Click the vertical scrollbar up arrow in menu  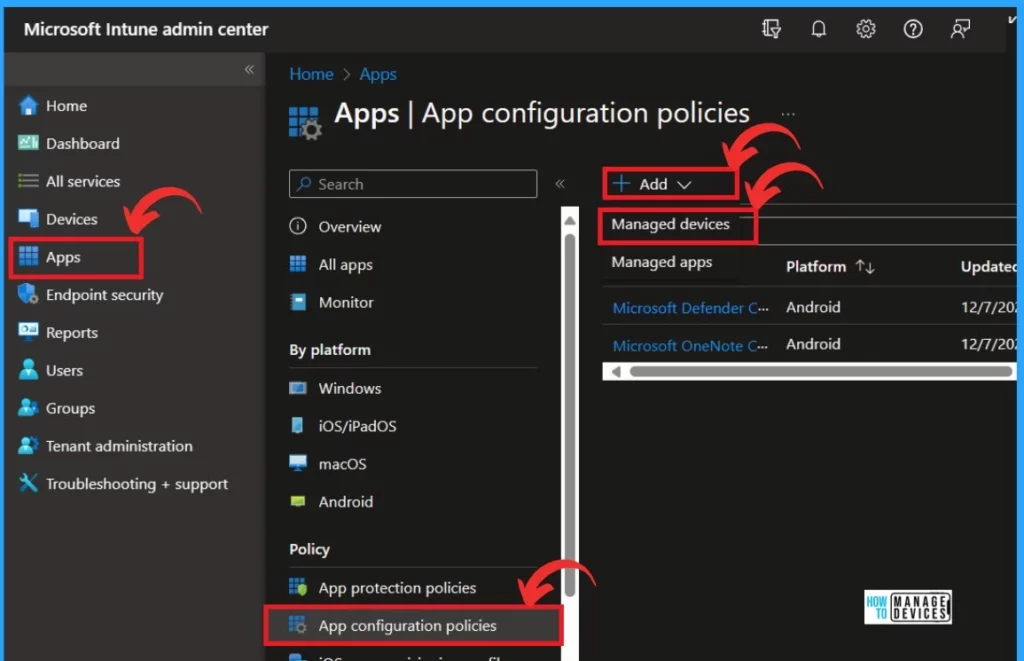(569, 221)
